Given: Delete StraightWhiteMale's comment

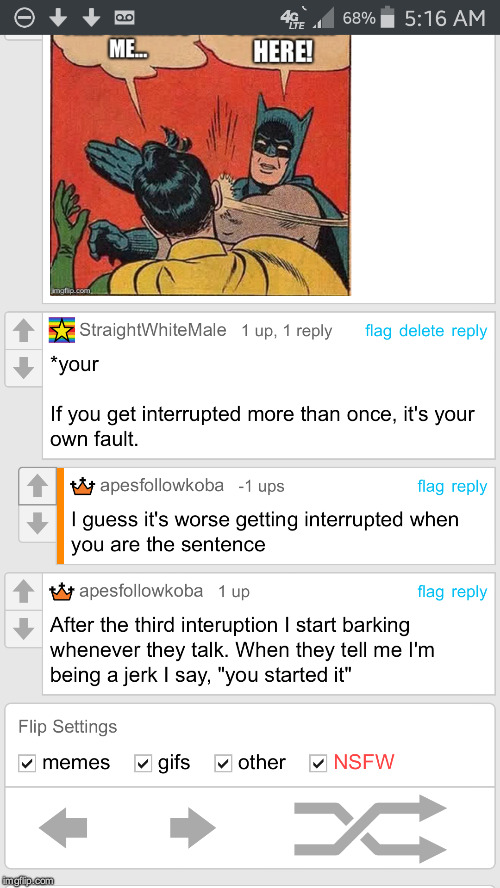Looking at the screenshot, I should pyautogui.click(x=422, y=331).
